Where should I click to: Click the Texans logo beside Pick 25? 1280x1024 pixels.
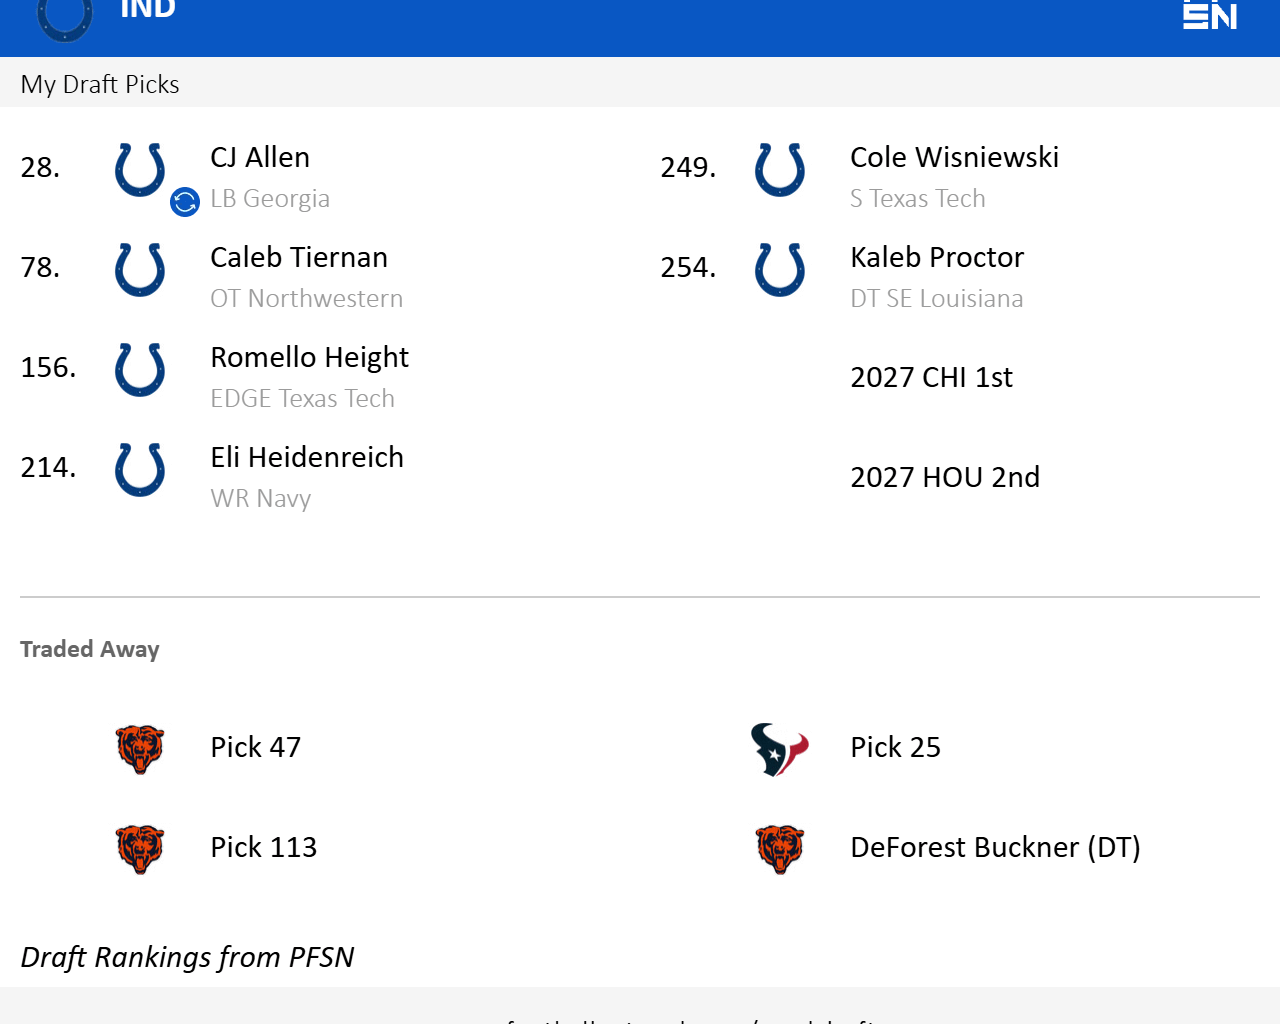point(779,750)
